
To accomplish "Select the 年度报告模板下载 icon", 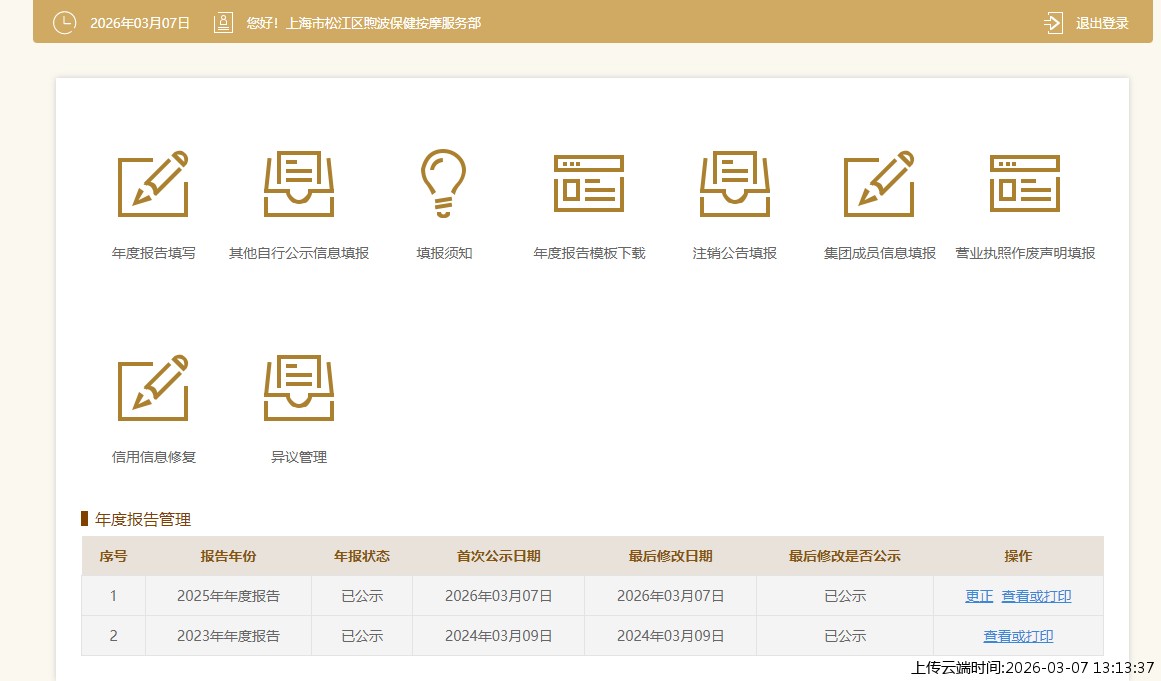I will click(x=589, y=184).
